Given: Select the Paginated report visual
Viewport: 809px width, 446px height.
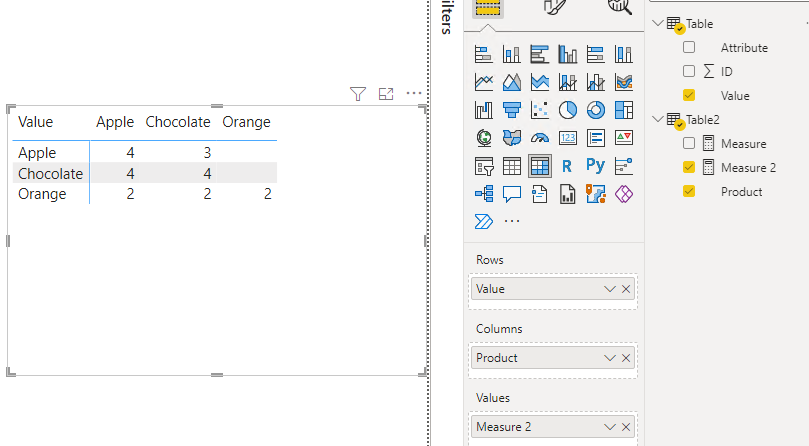Looking at the screenshot, I should click(568, 194).
